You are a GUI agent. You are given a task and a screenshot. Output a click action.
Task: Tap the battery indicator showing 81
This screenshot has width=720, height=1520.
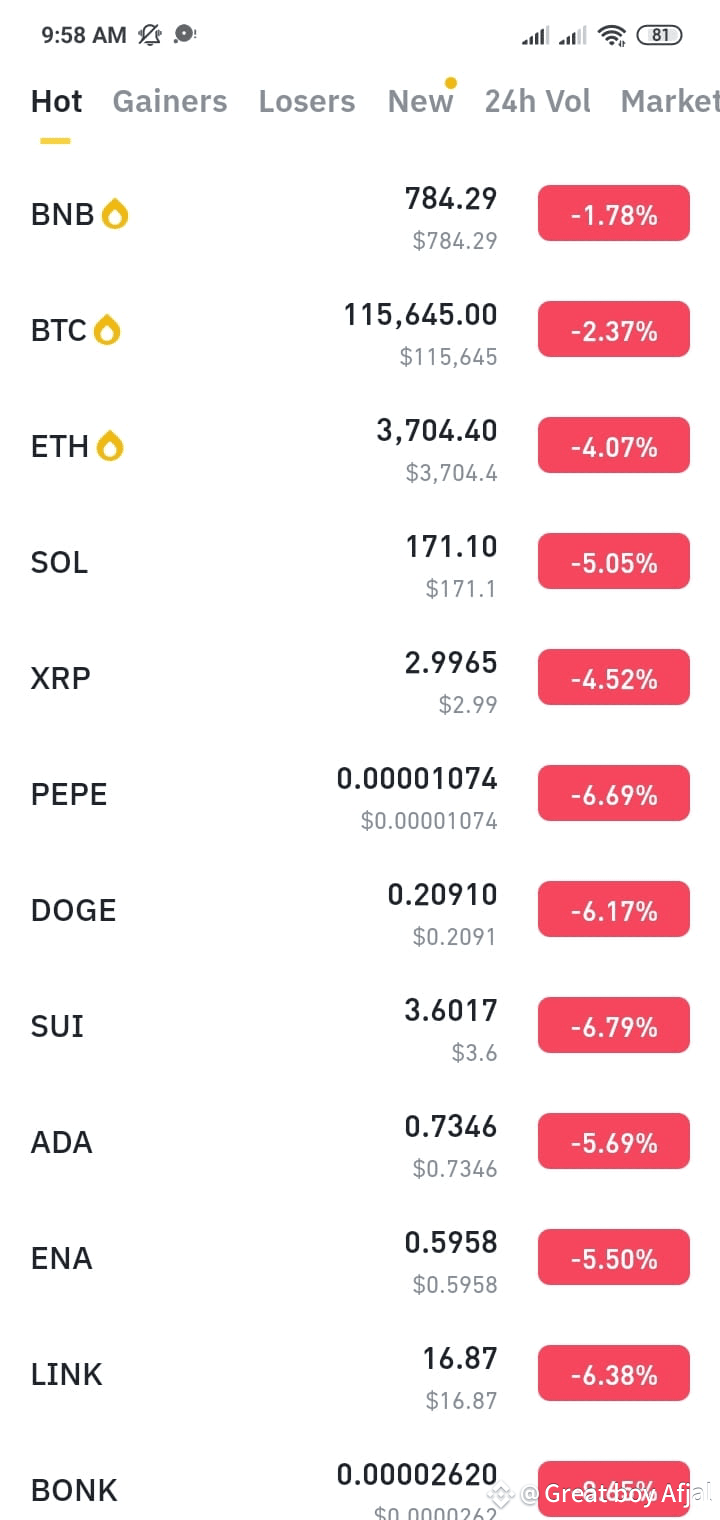coord(659,35)
